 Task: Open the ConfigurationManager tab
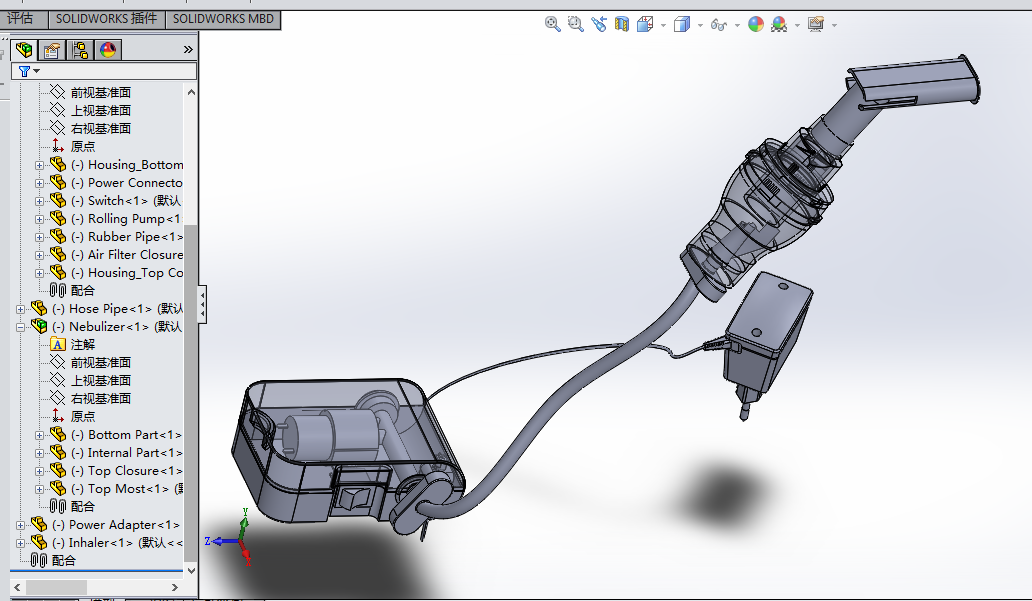tap(80, 49)
